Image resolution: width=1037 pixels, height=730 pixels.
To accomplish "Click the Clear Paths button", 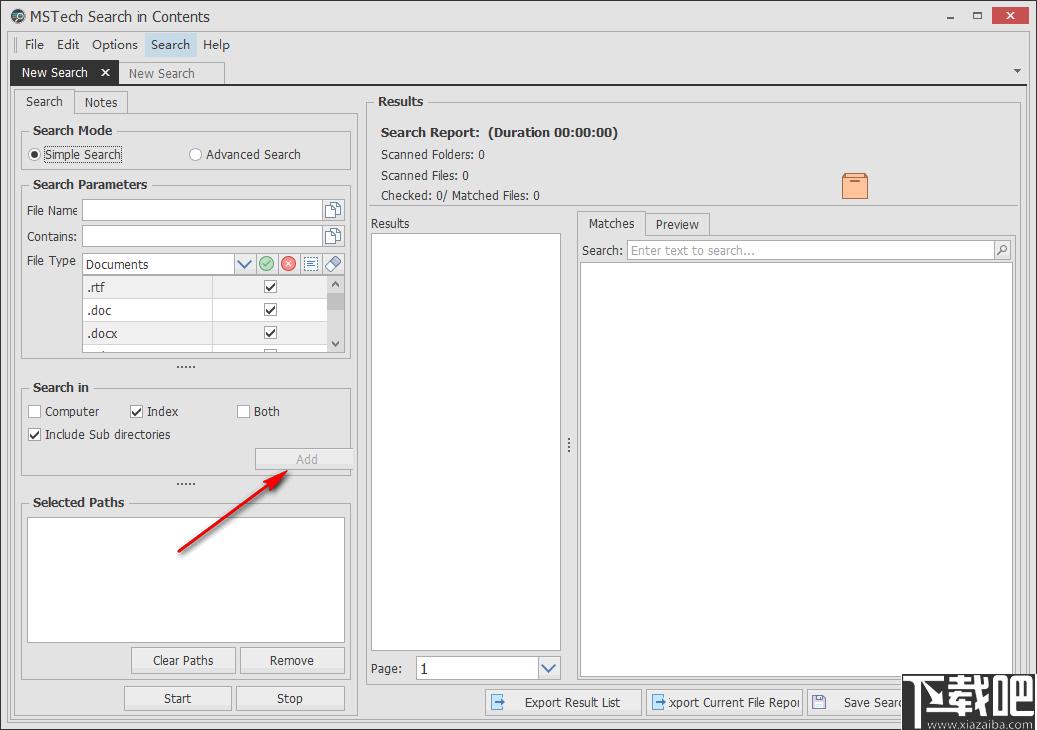I will (183, 660).
